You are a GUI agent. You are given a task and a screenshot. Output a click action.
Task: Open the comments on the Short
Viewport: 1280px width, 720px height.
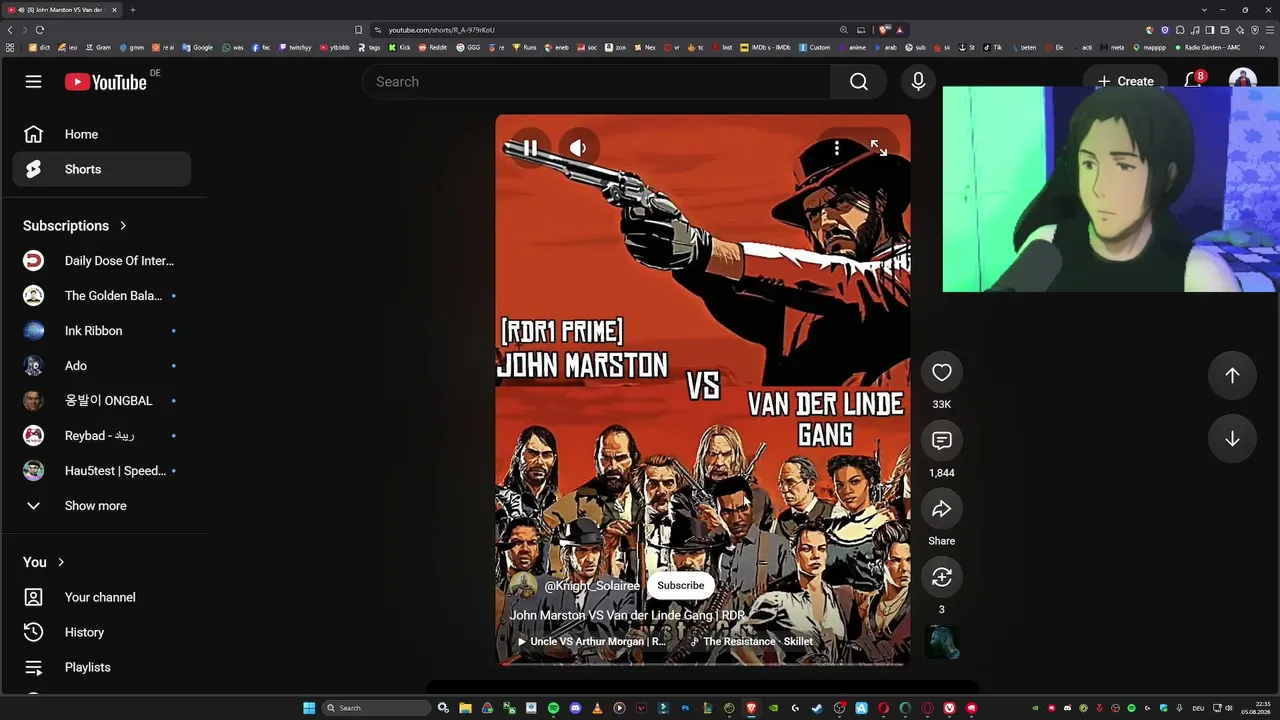click(942, 441)
